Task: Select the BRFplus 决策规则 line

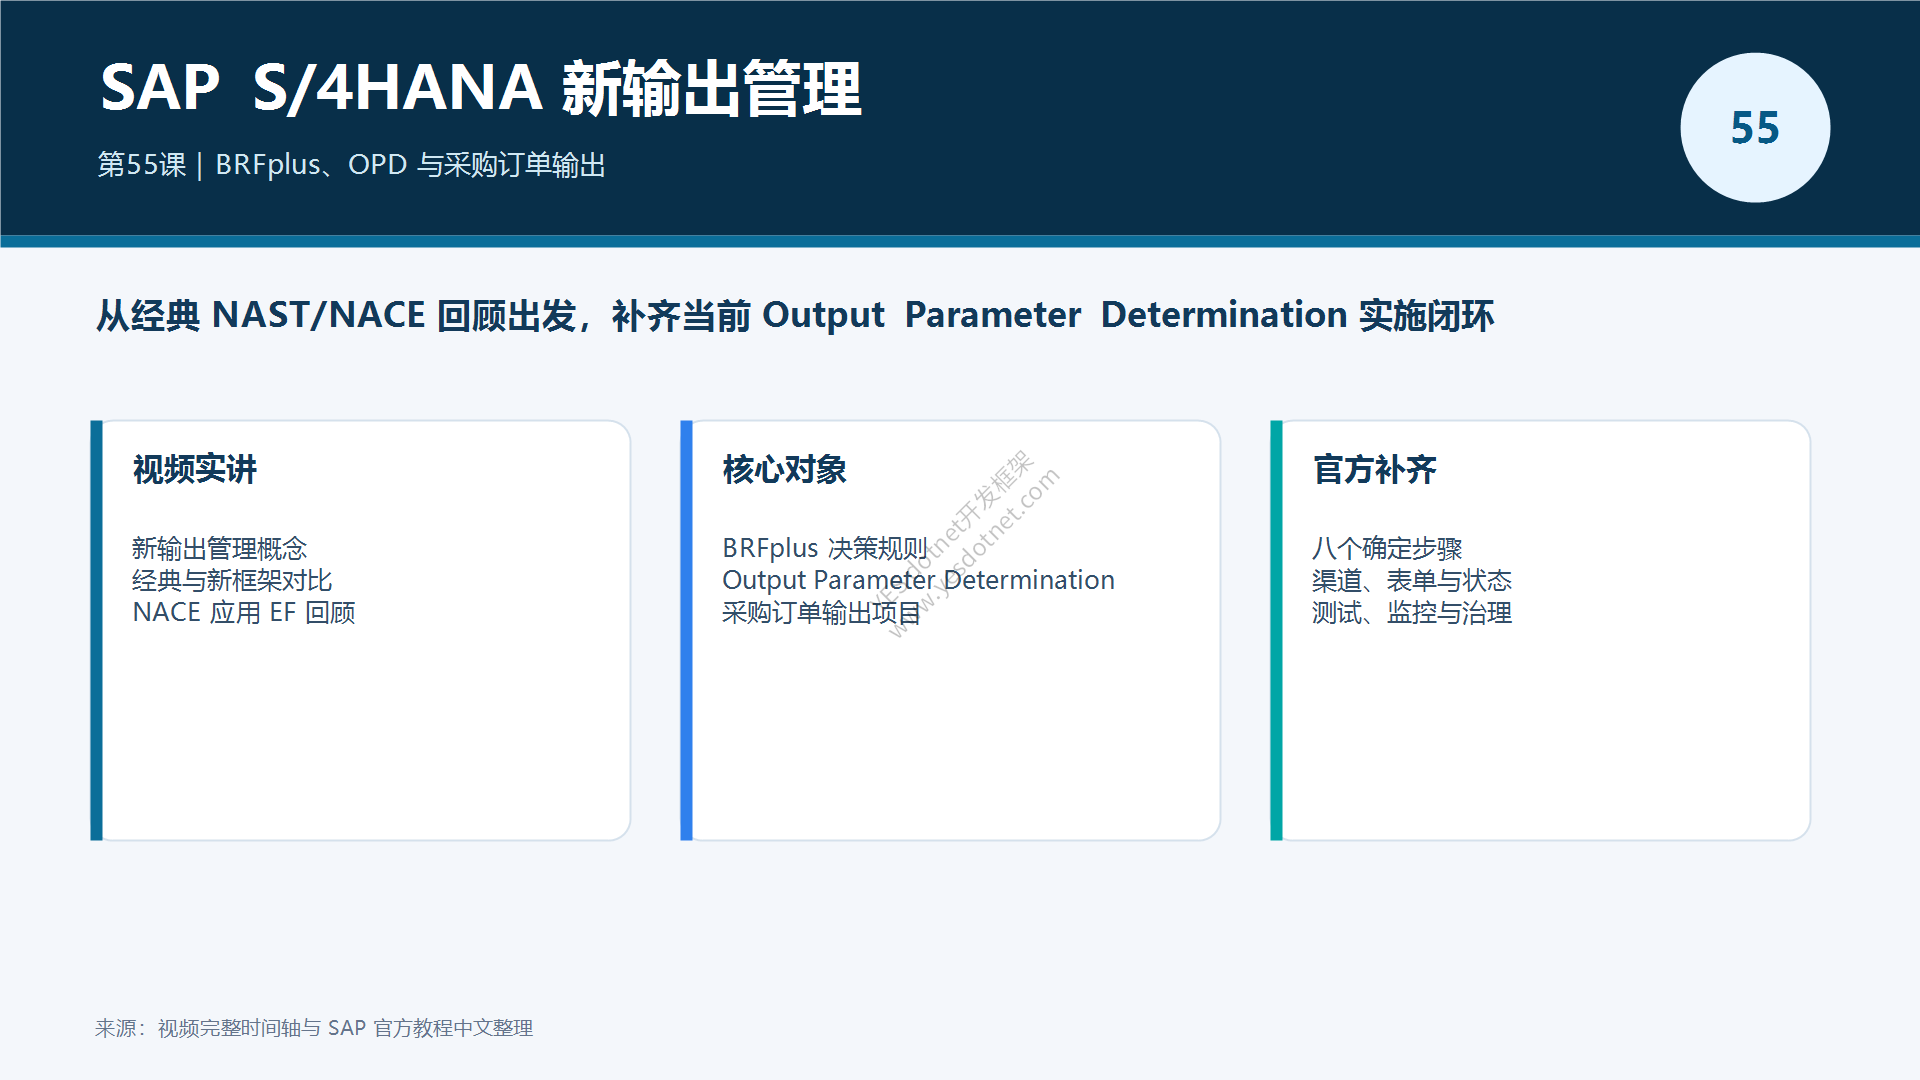Action: [x=825, y=549]
